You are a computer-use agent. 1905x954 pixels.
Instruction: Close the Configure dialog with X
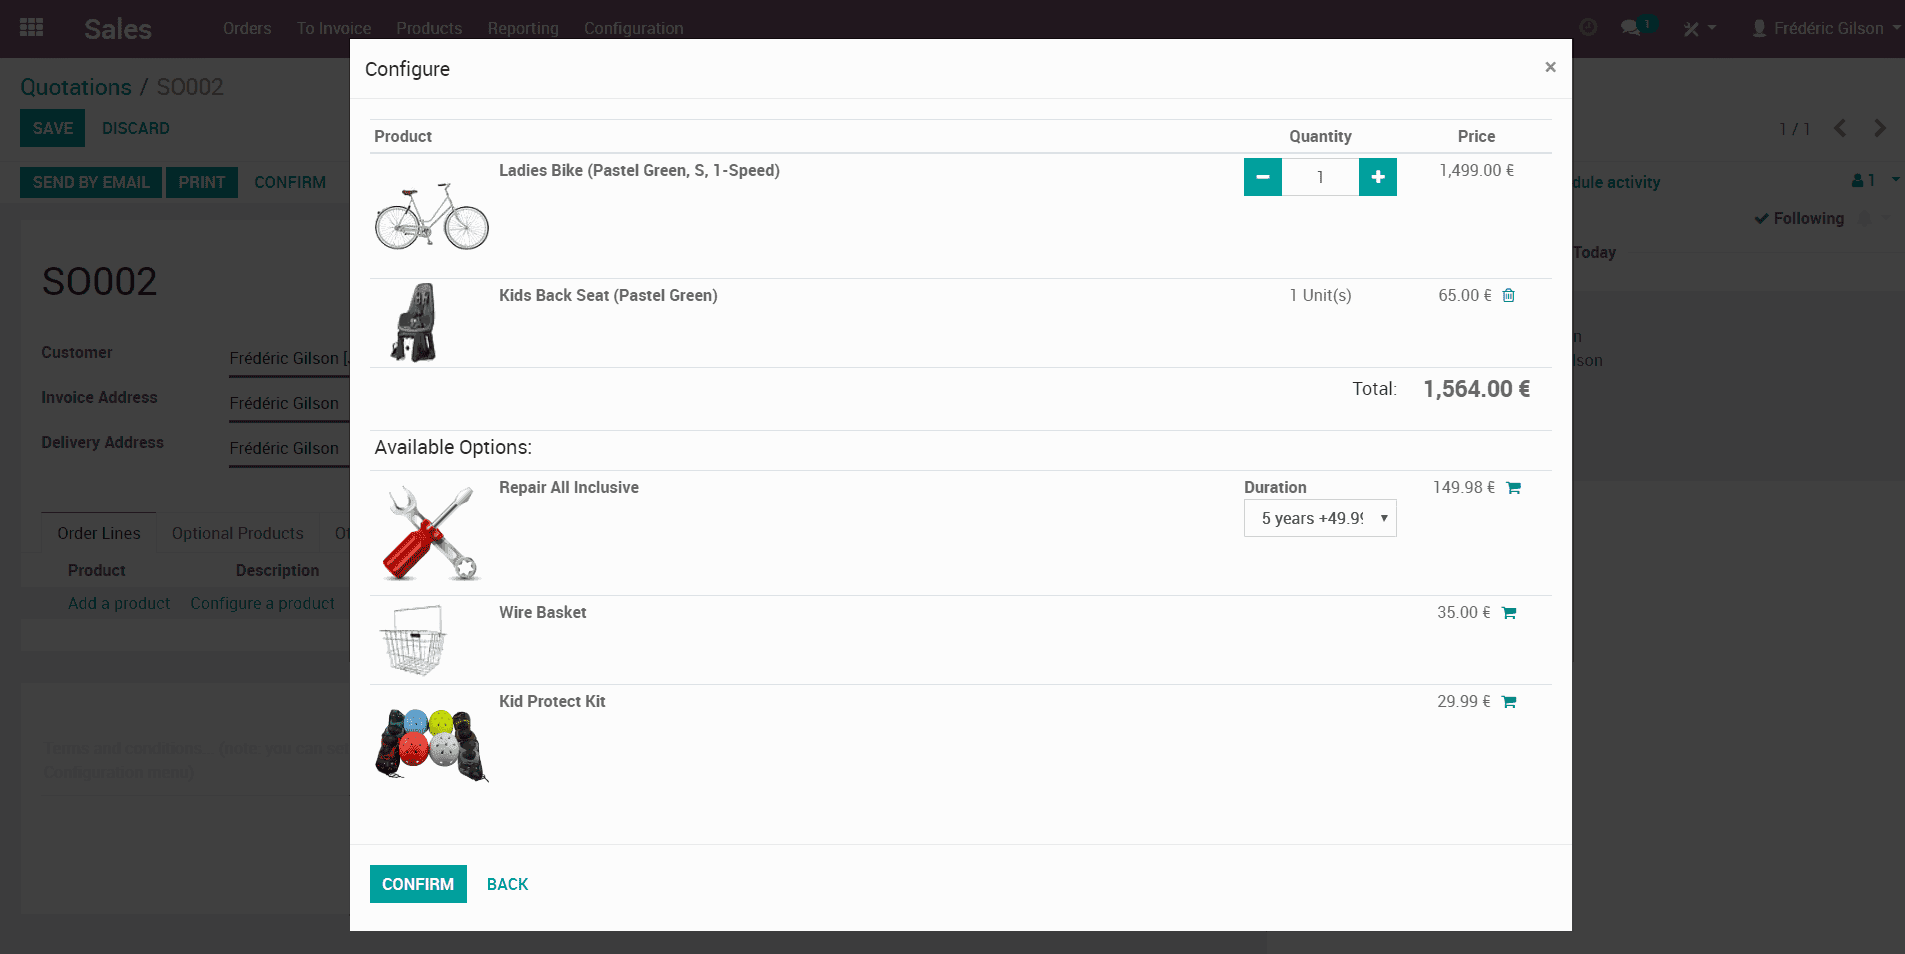coord(1550,67)
